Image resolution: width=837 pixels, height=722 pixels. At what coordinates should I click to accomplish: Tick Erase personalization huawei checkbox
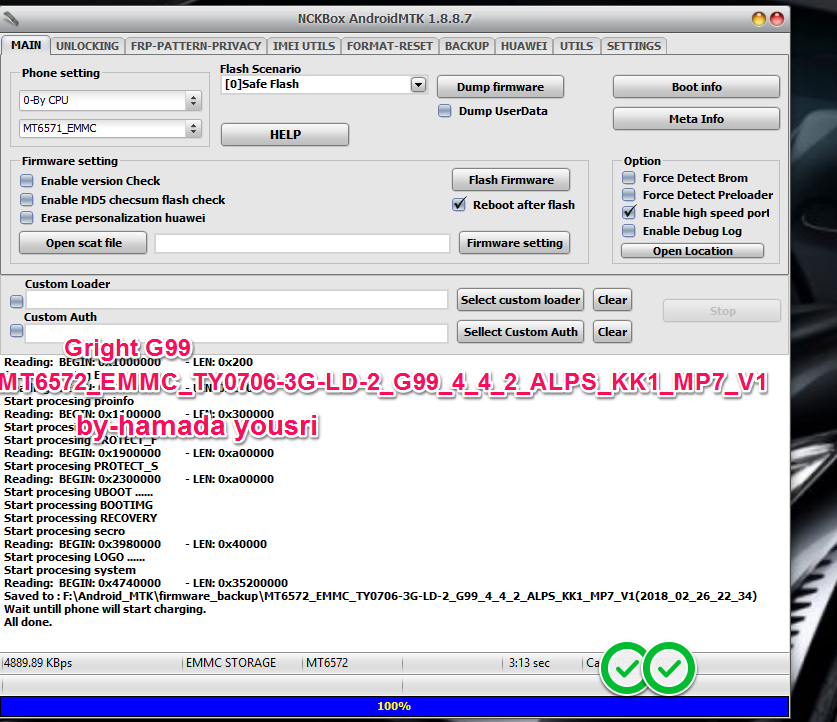coord(26,218)
